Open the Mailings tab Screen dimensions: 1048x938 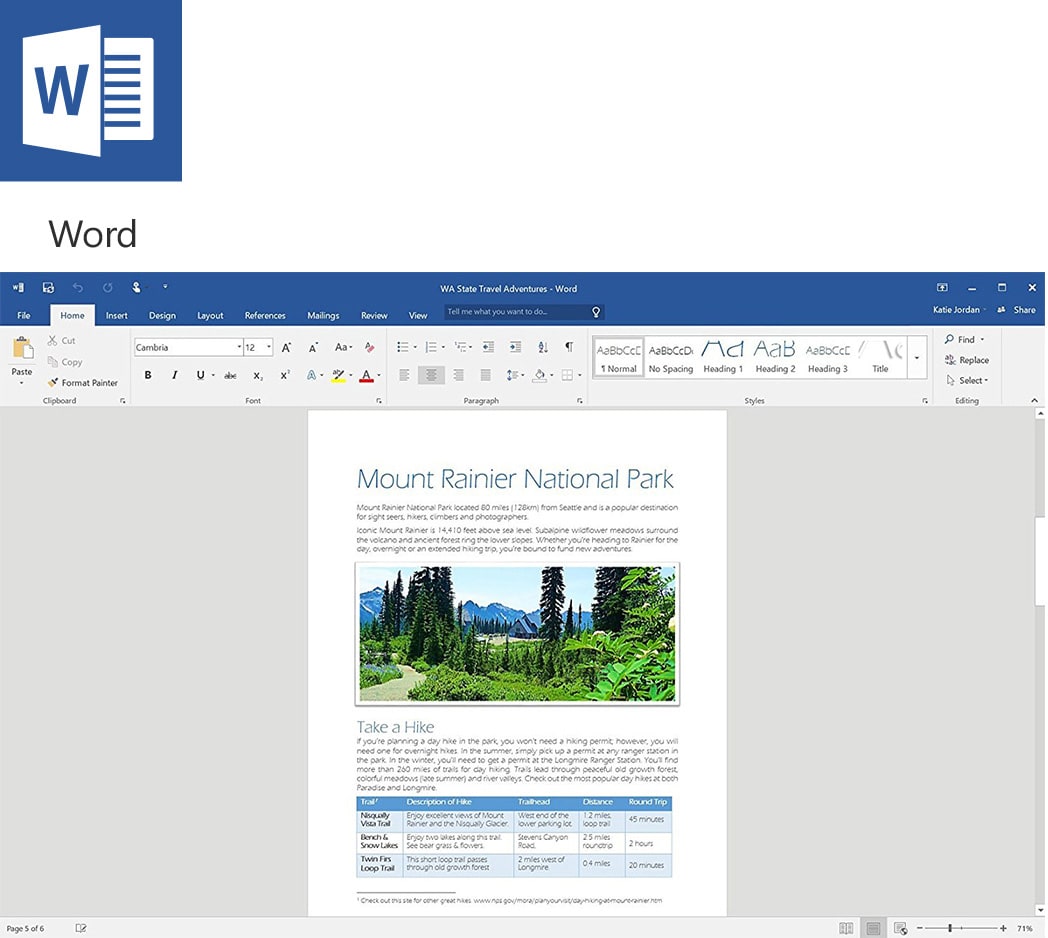[x=323, y=316]
